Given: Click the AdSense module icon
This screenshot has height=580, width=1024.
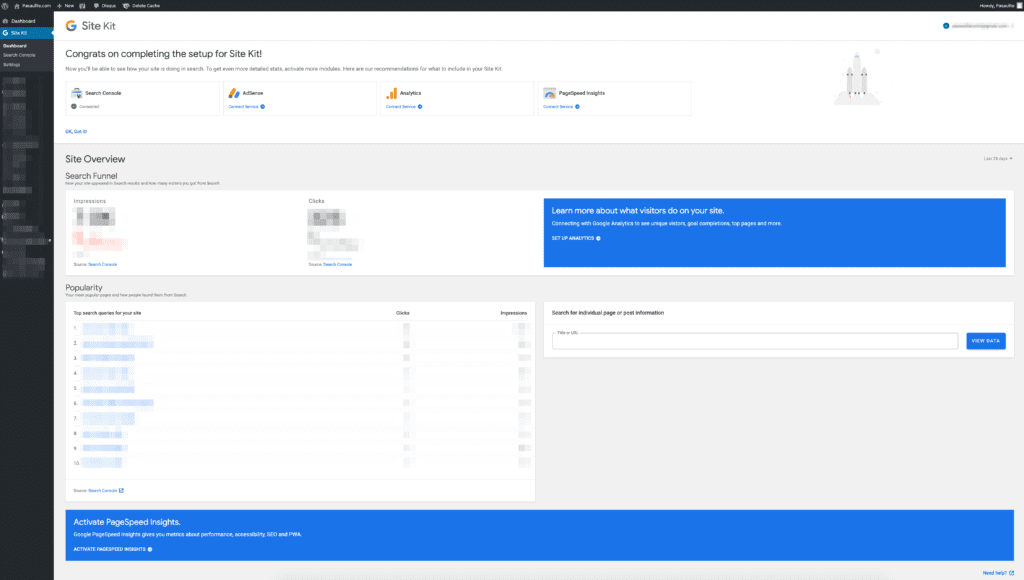Looking at the screenshot, I should coord(234,93).
